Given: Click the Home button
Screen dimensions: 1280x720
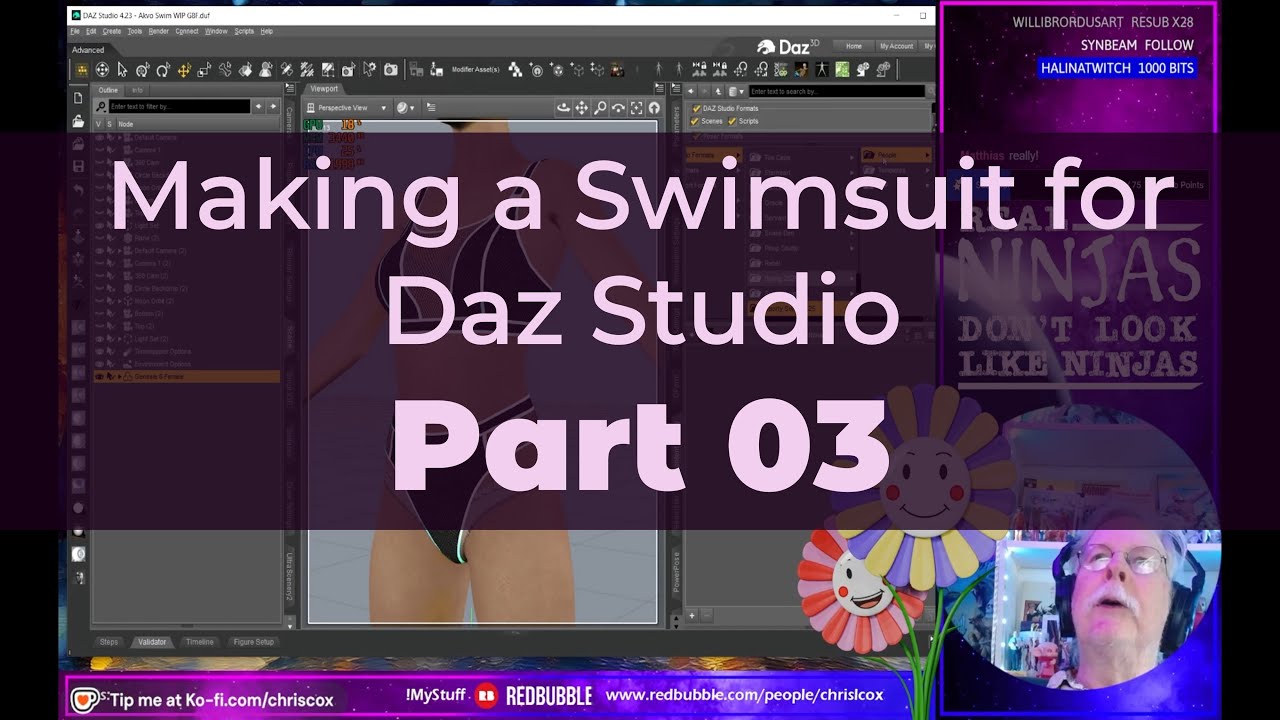Looking at the screenshot, I should (x=854, y=46).
